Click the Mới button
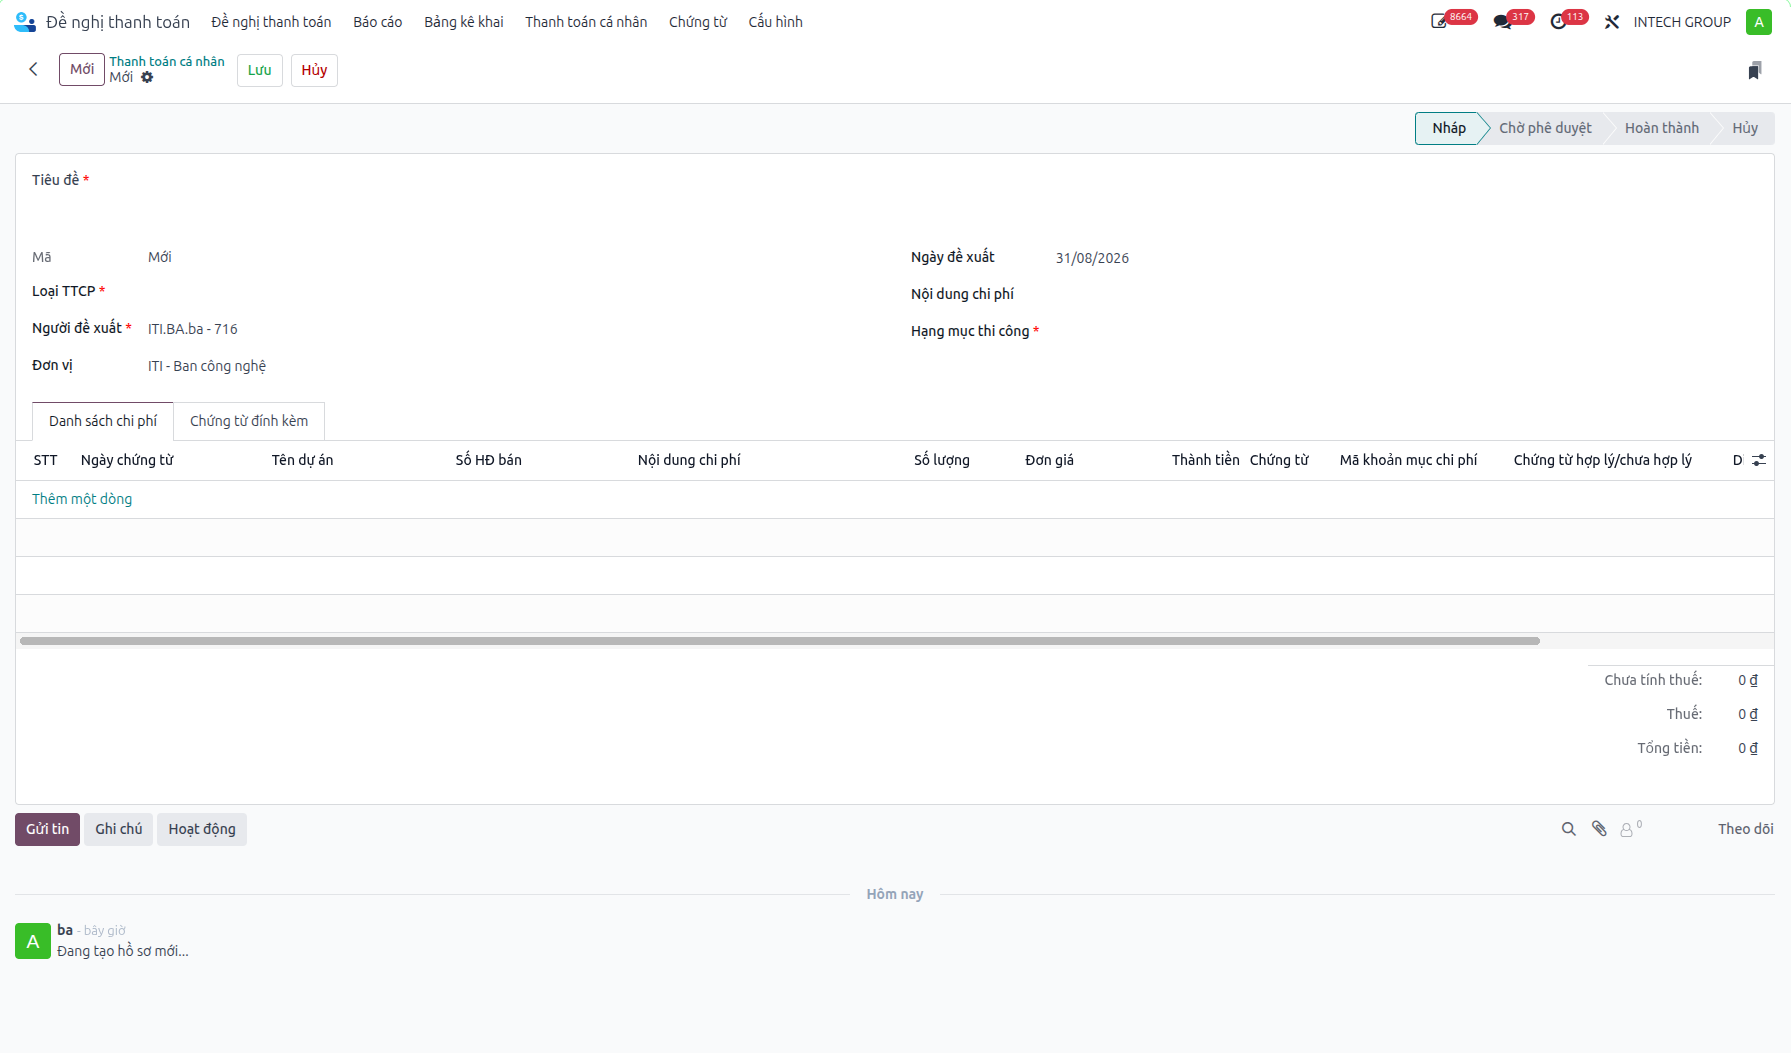Viewport: 1791px width, 1053px height. pos(82,70)
